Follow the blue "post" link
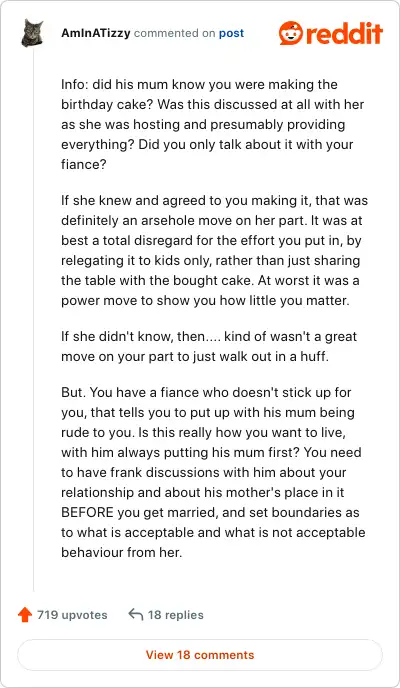400x688 pixels. click(231, 33)
